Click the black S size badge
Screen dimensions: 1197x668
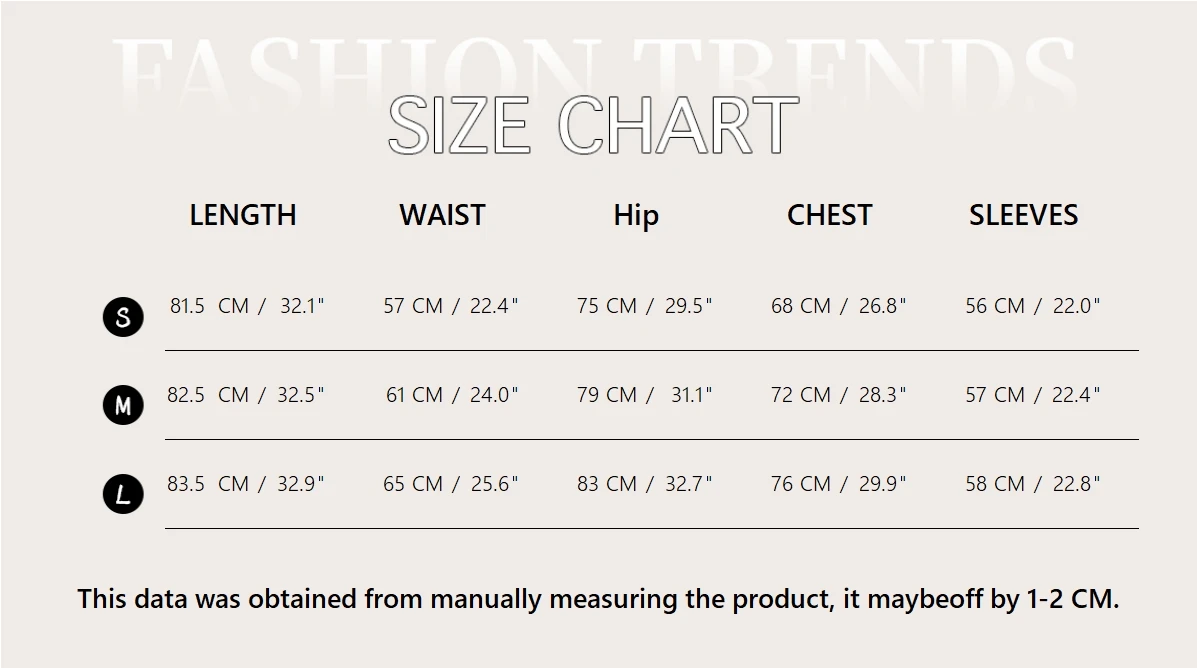pos(123,317)
